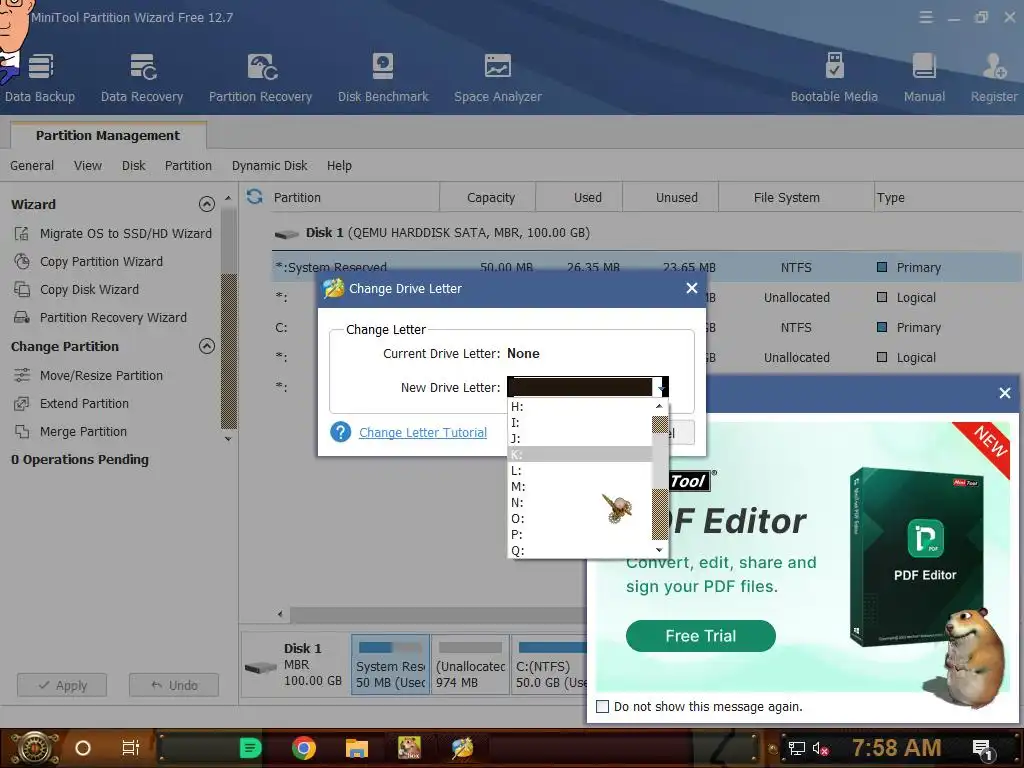Open the Data Backup tool
Image resolution: width=1024 pixels, height=768 pixels.
pyautogui.click(x=40, y=78)
